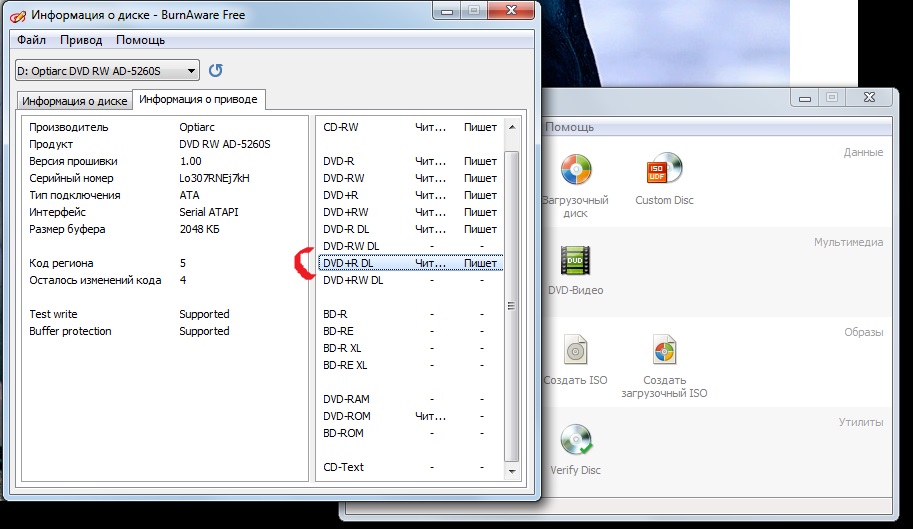The height and width of the screenshot is (530, 913).
Task: Minimize the disc info window
Action: point(447,11)
